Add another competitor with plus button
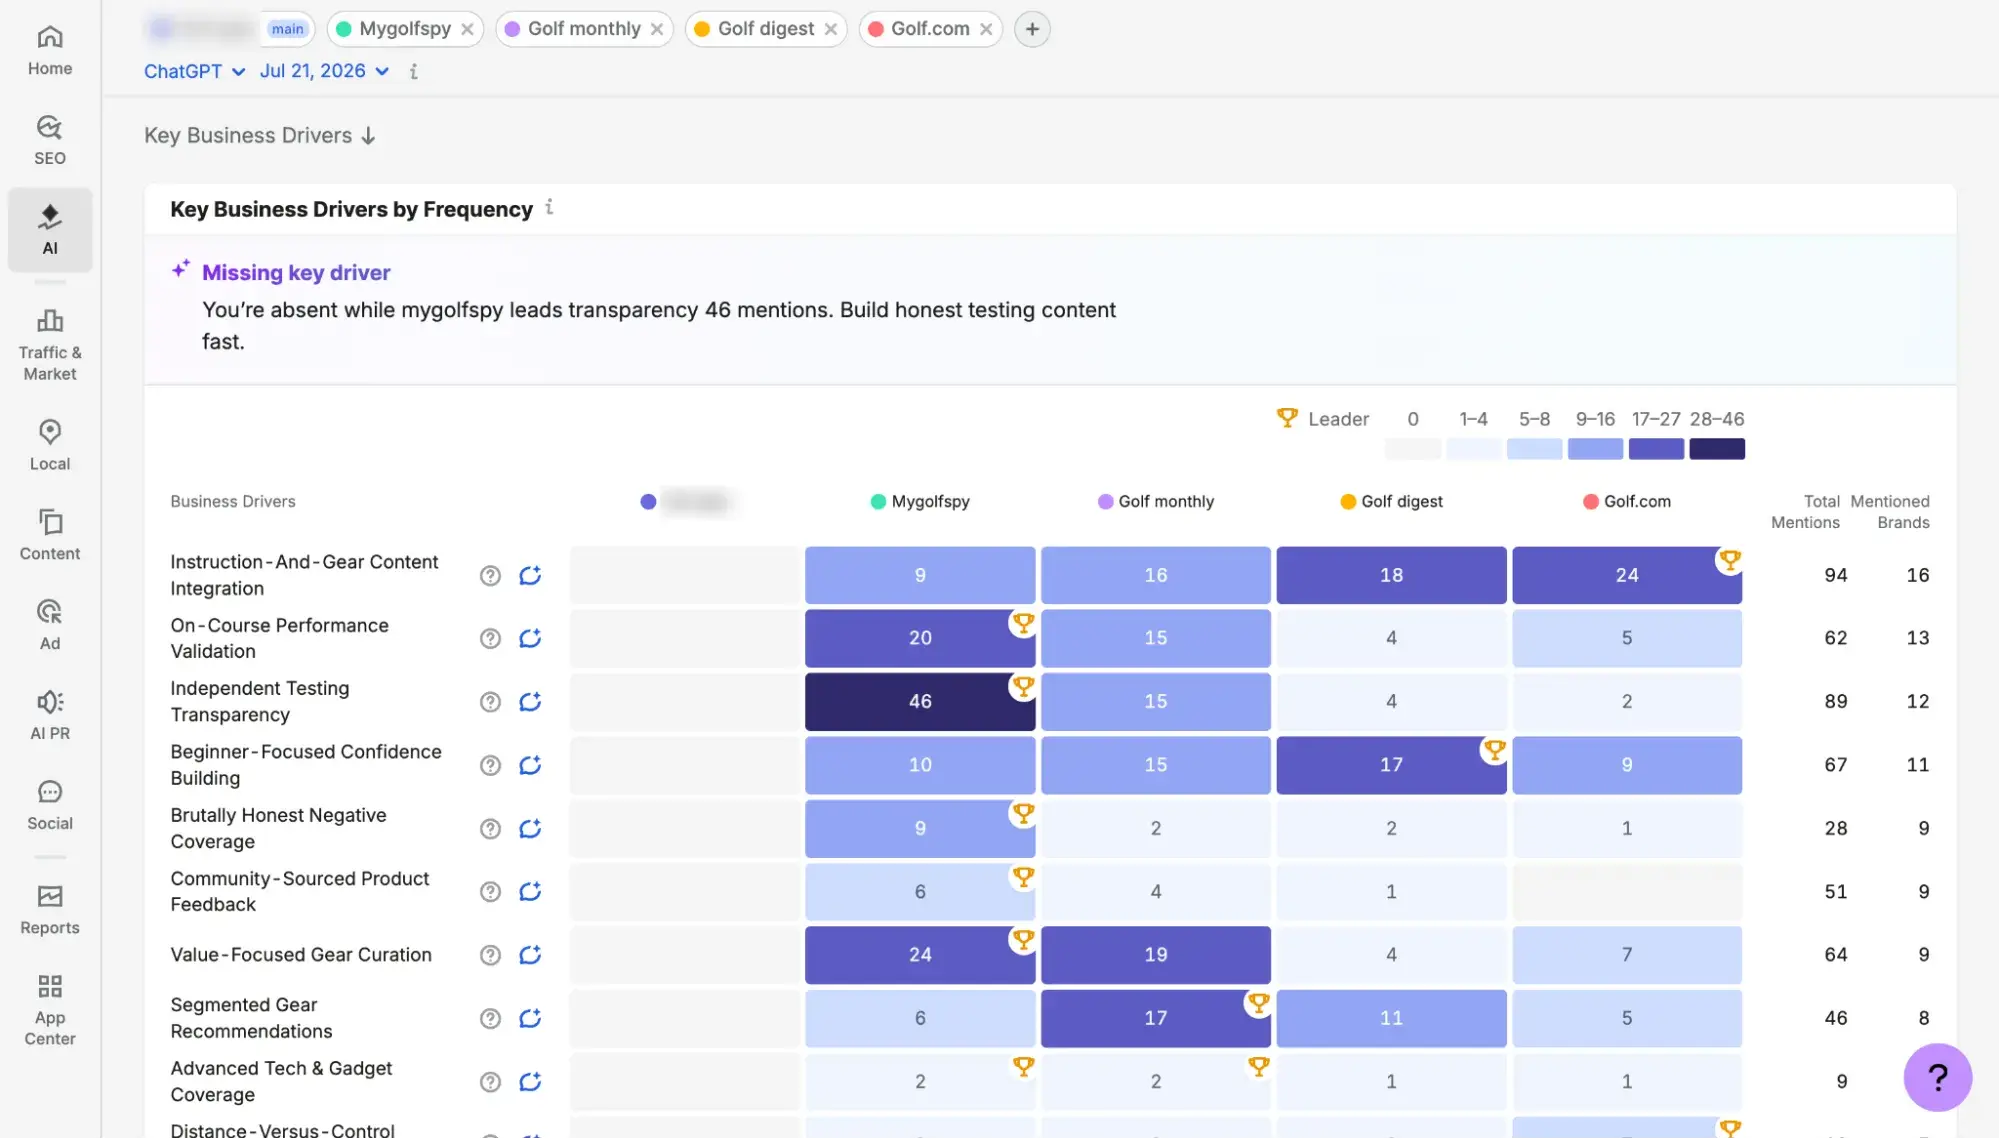The image size is (1999, 1139). point(1032,29)
